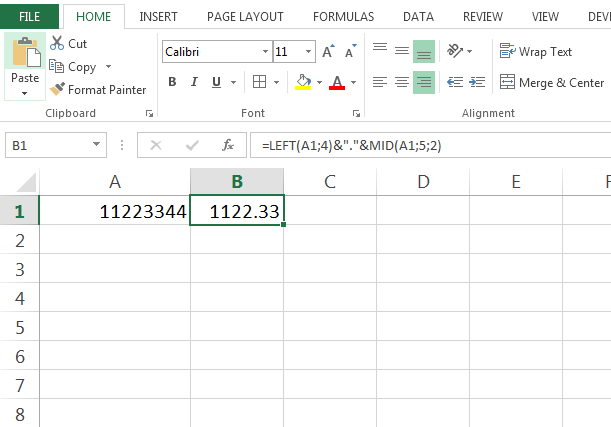Toggle Italic formatting
Image resolution: width=611 pixels, height=427 pixels.
pos(194,82)
